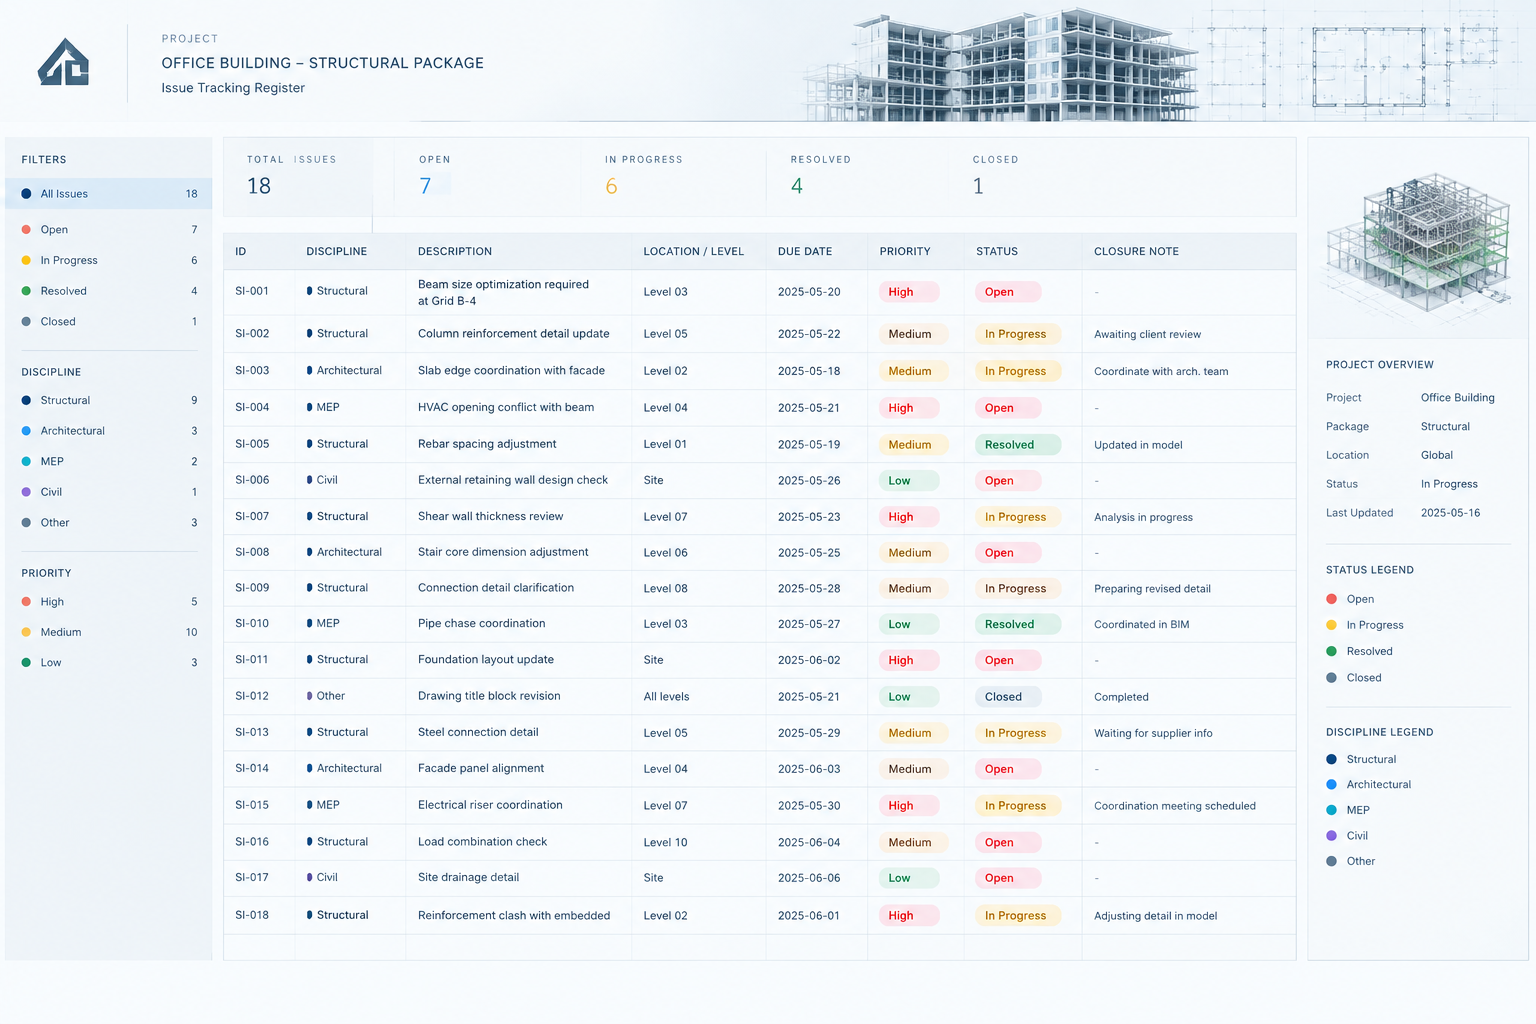
Task: Select issue ID SI-001
Action: pyautogui.click(x=252, y=292)
